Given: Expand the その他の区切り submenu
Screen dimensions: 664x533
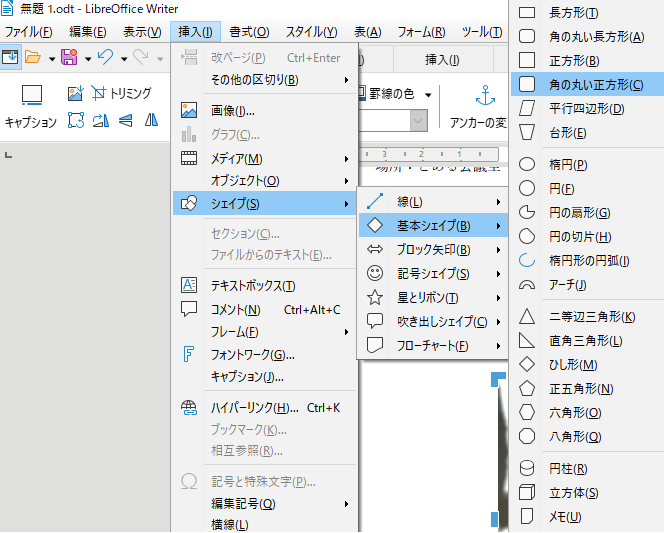Looking at the screenshot, I should coord(265,80).
